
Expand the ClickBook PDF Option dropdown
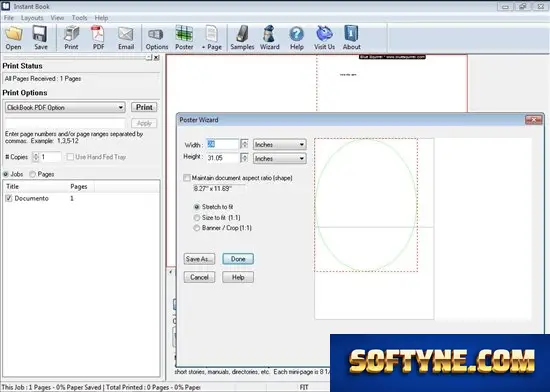pyautogui.click(x=65, y=107)
